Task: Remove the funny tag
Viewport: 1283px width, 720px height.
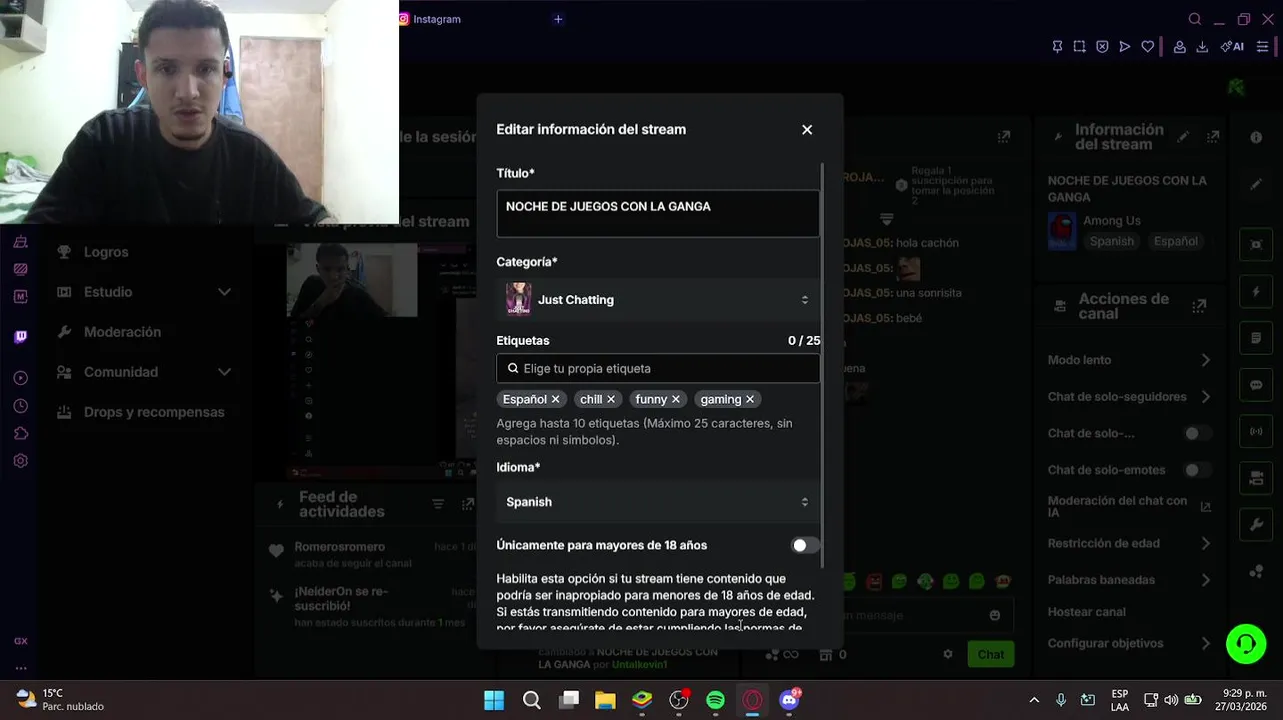Action: tap(675, 399)
